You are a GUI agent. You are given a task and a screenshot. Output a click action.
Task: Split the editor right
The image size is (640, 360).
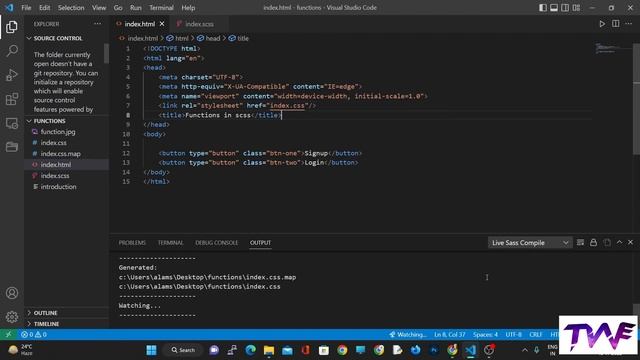point(616,24)
